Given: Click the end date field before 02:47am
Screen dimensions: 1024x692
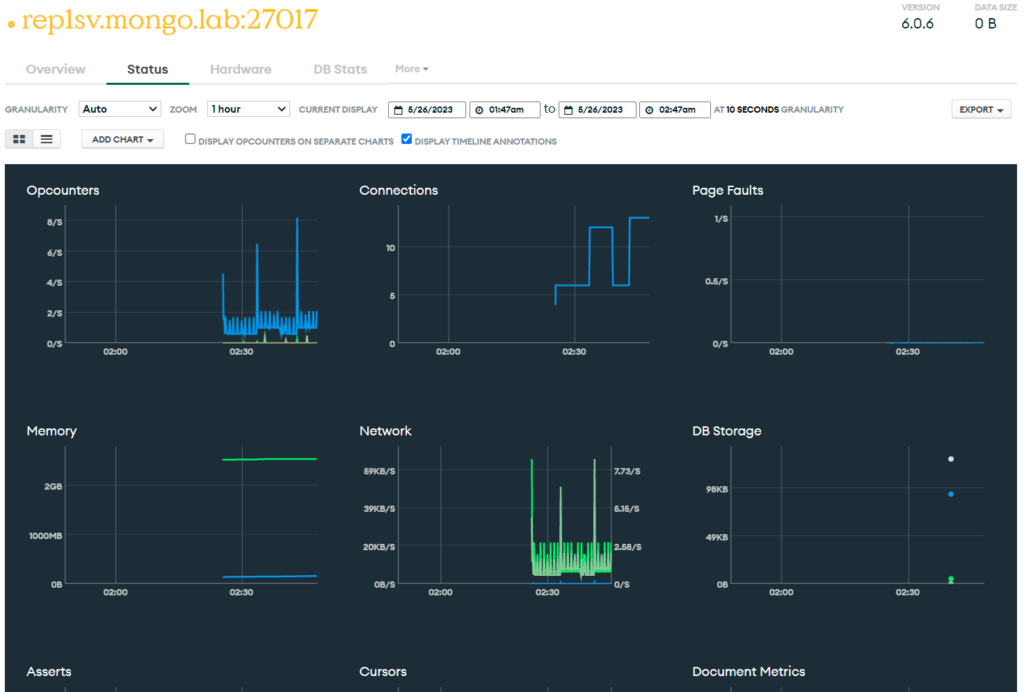Looking at the screenshot, I should click(597, 110).
